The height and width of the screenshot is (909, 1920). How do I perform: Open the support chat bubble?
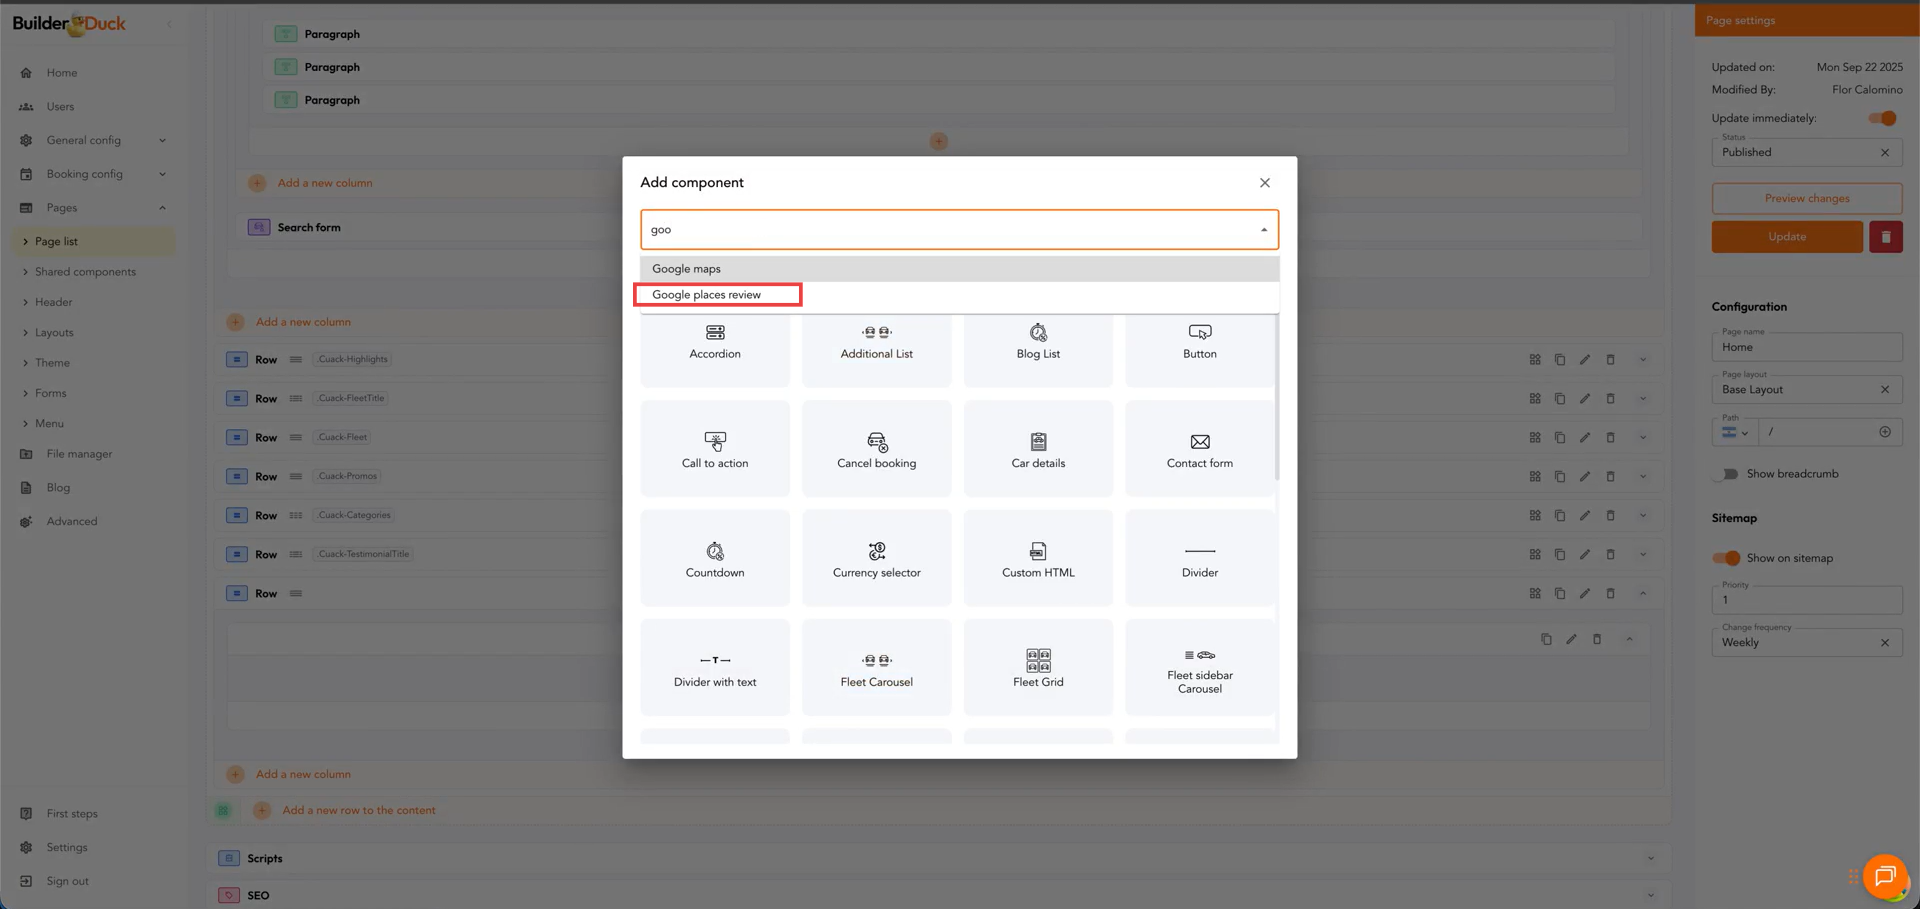(x=1884, y=876)
